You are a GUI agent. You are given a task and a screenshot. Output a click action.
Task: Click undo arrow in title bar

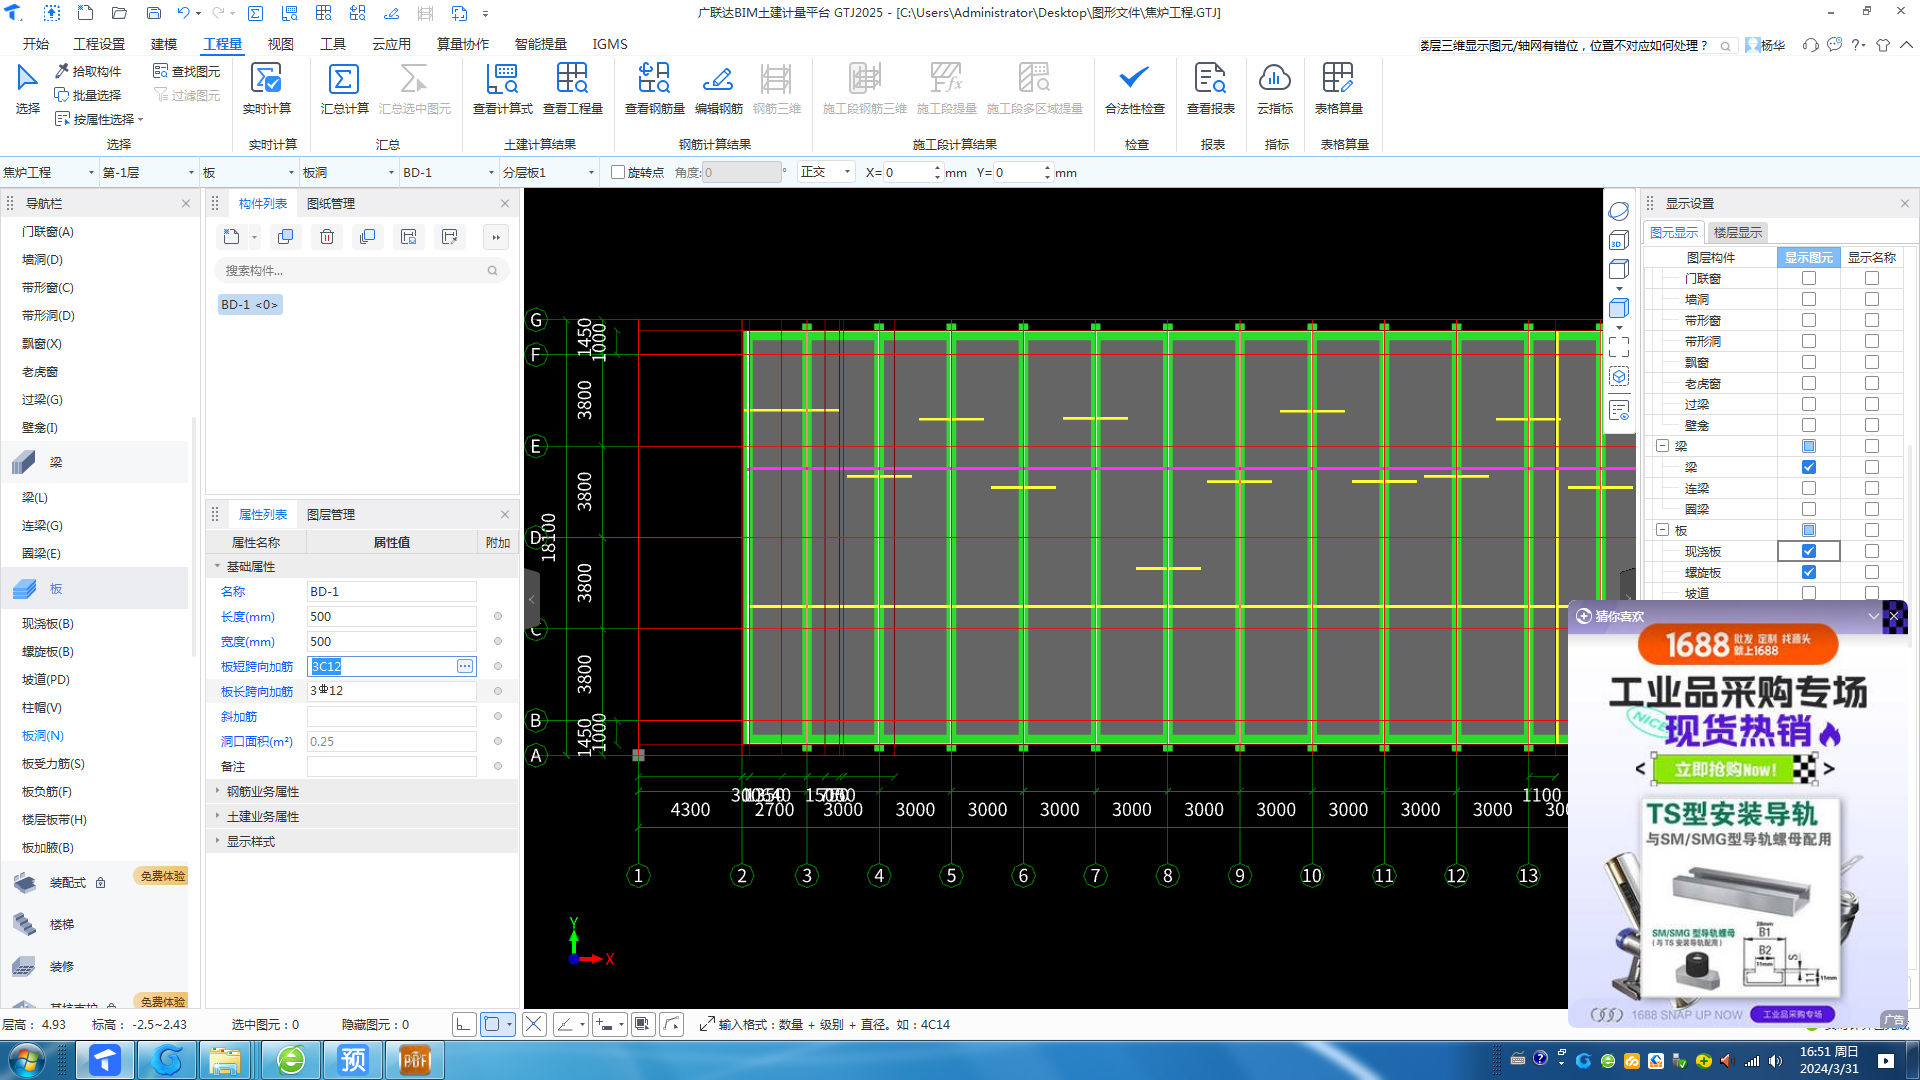click(x=183, y=13)
